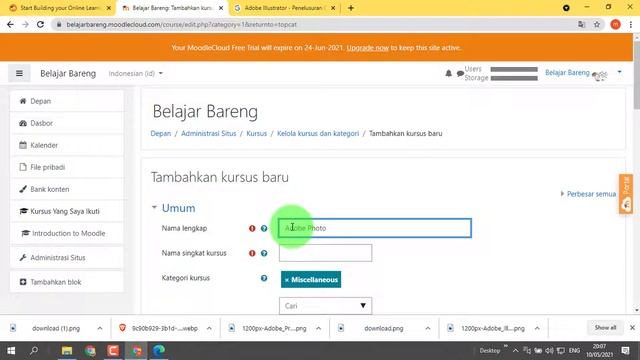Open Microsoft Edge from taskbar
This screenshot has width=640, height=360.
coord(159,351)
